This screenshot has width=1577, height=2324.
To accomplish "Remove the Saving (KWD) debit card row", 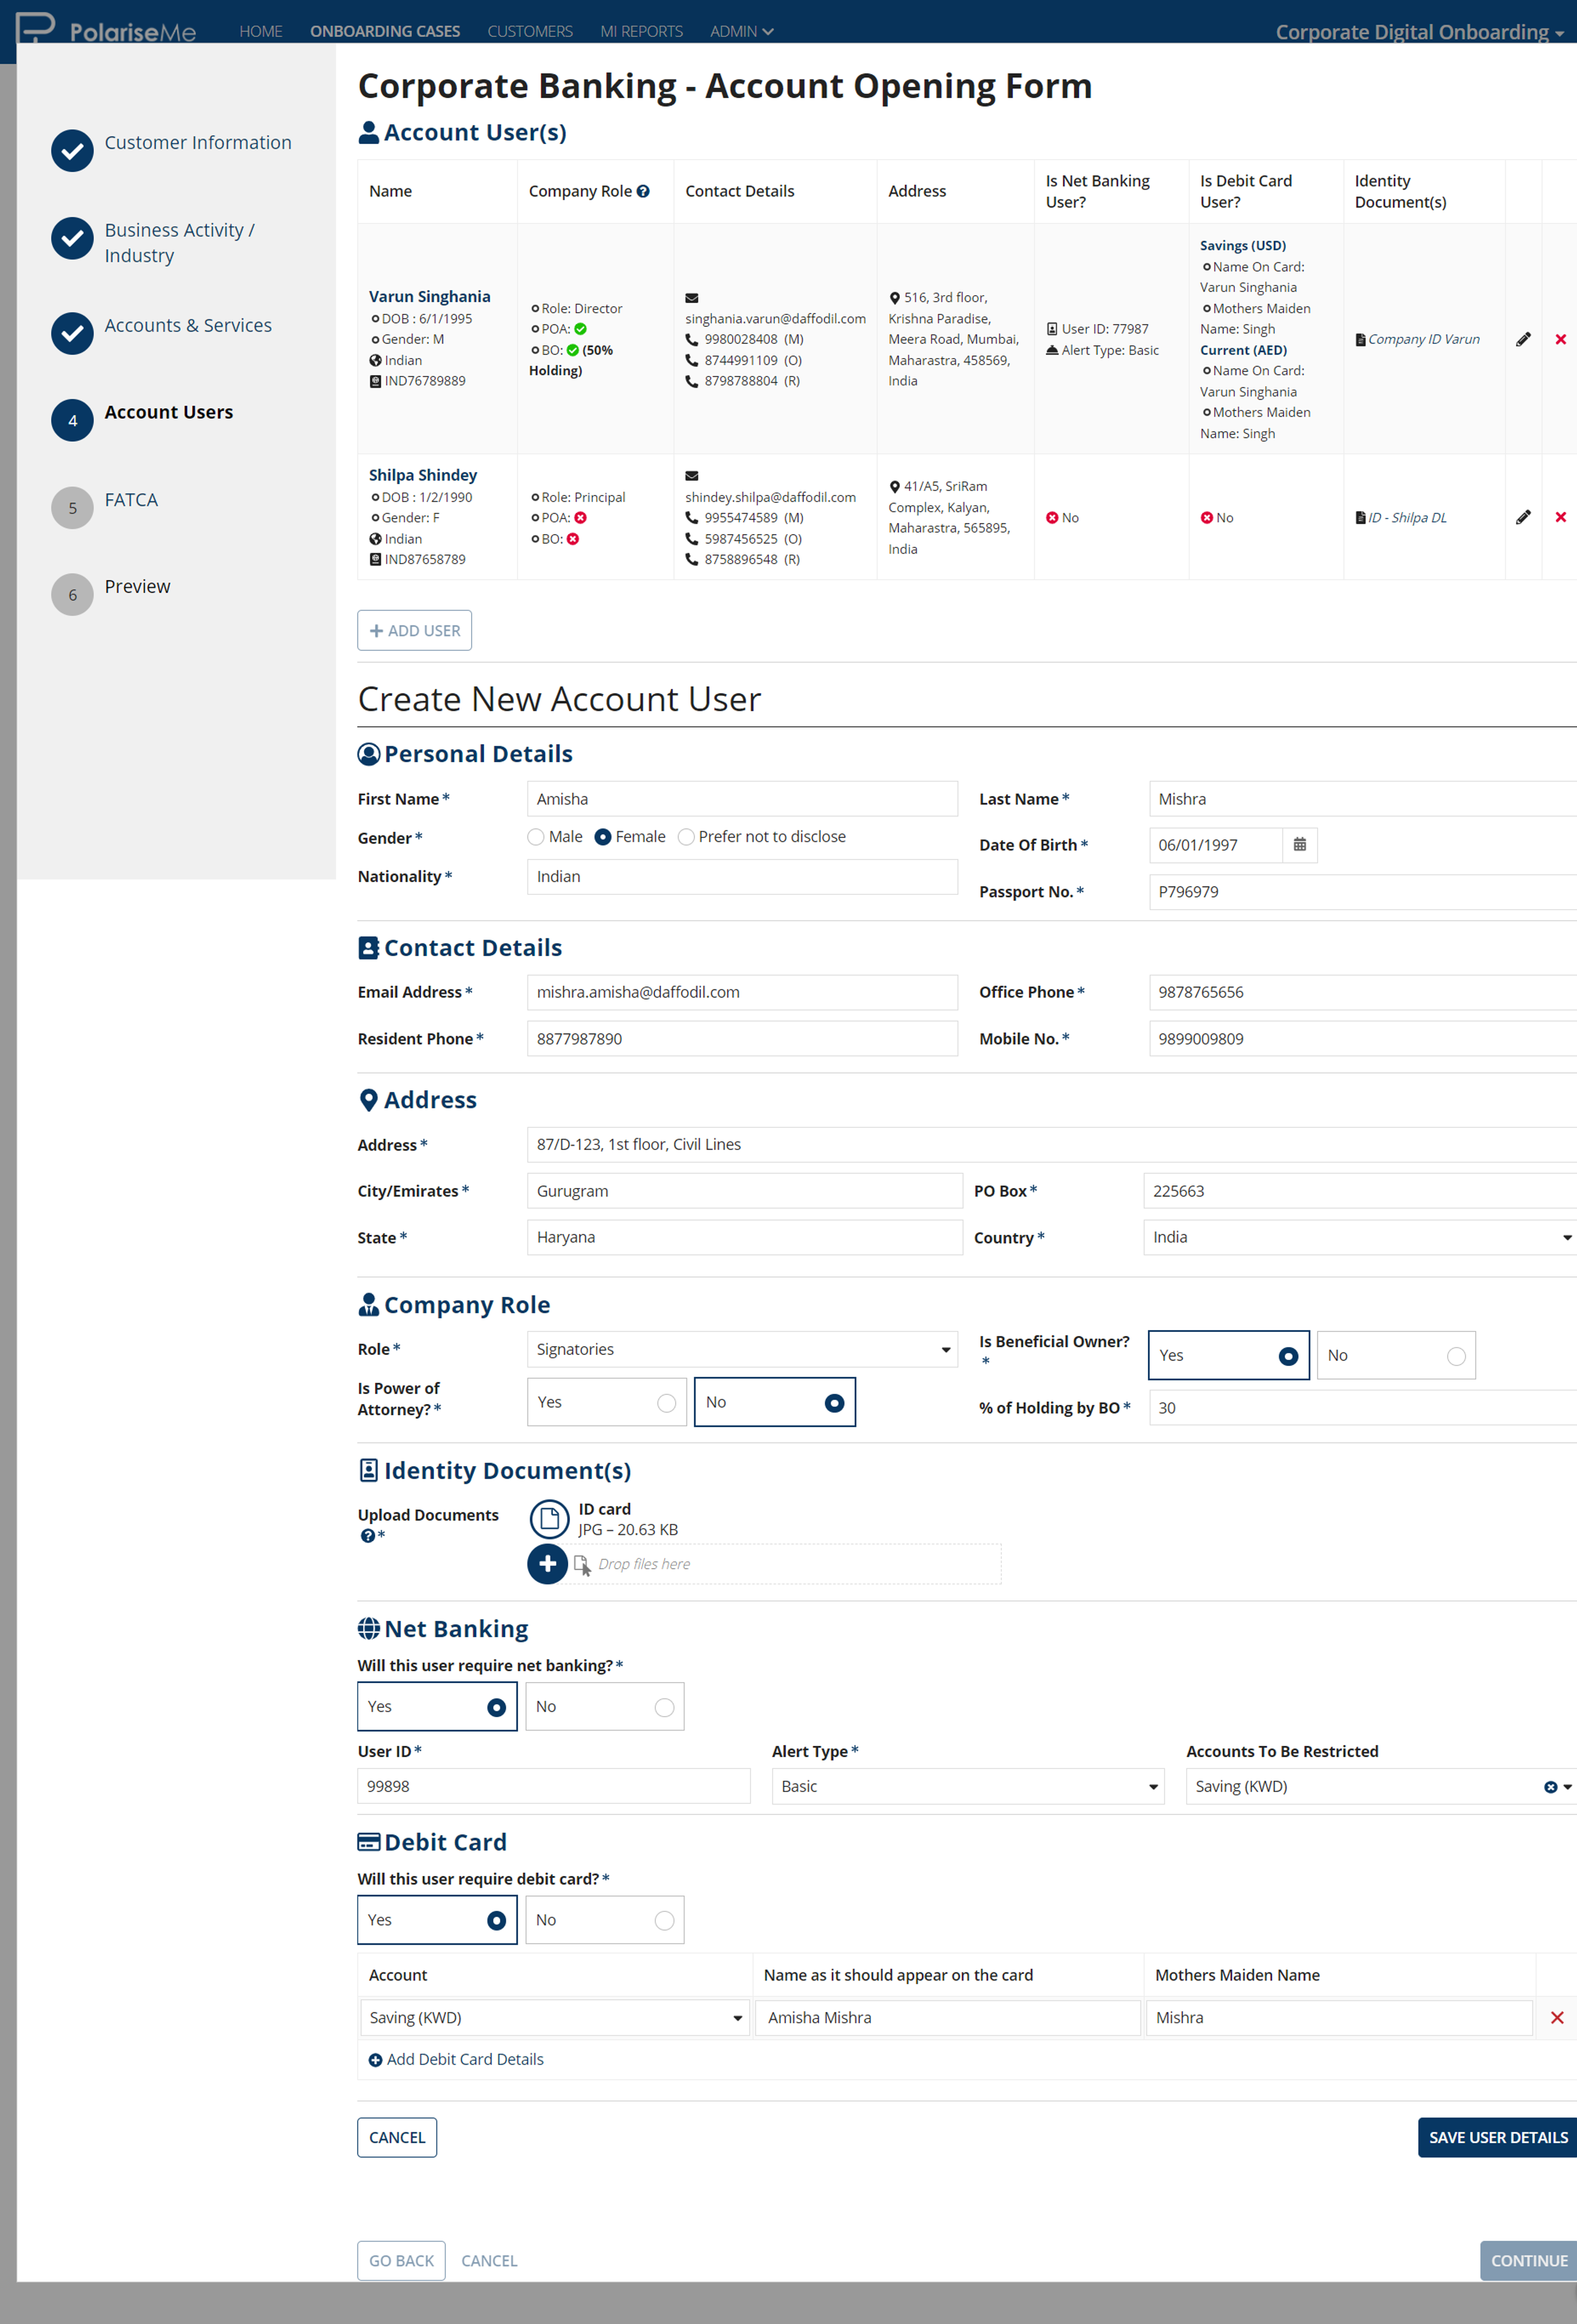I will tap(1556, 2018).
